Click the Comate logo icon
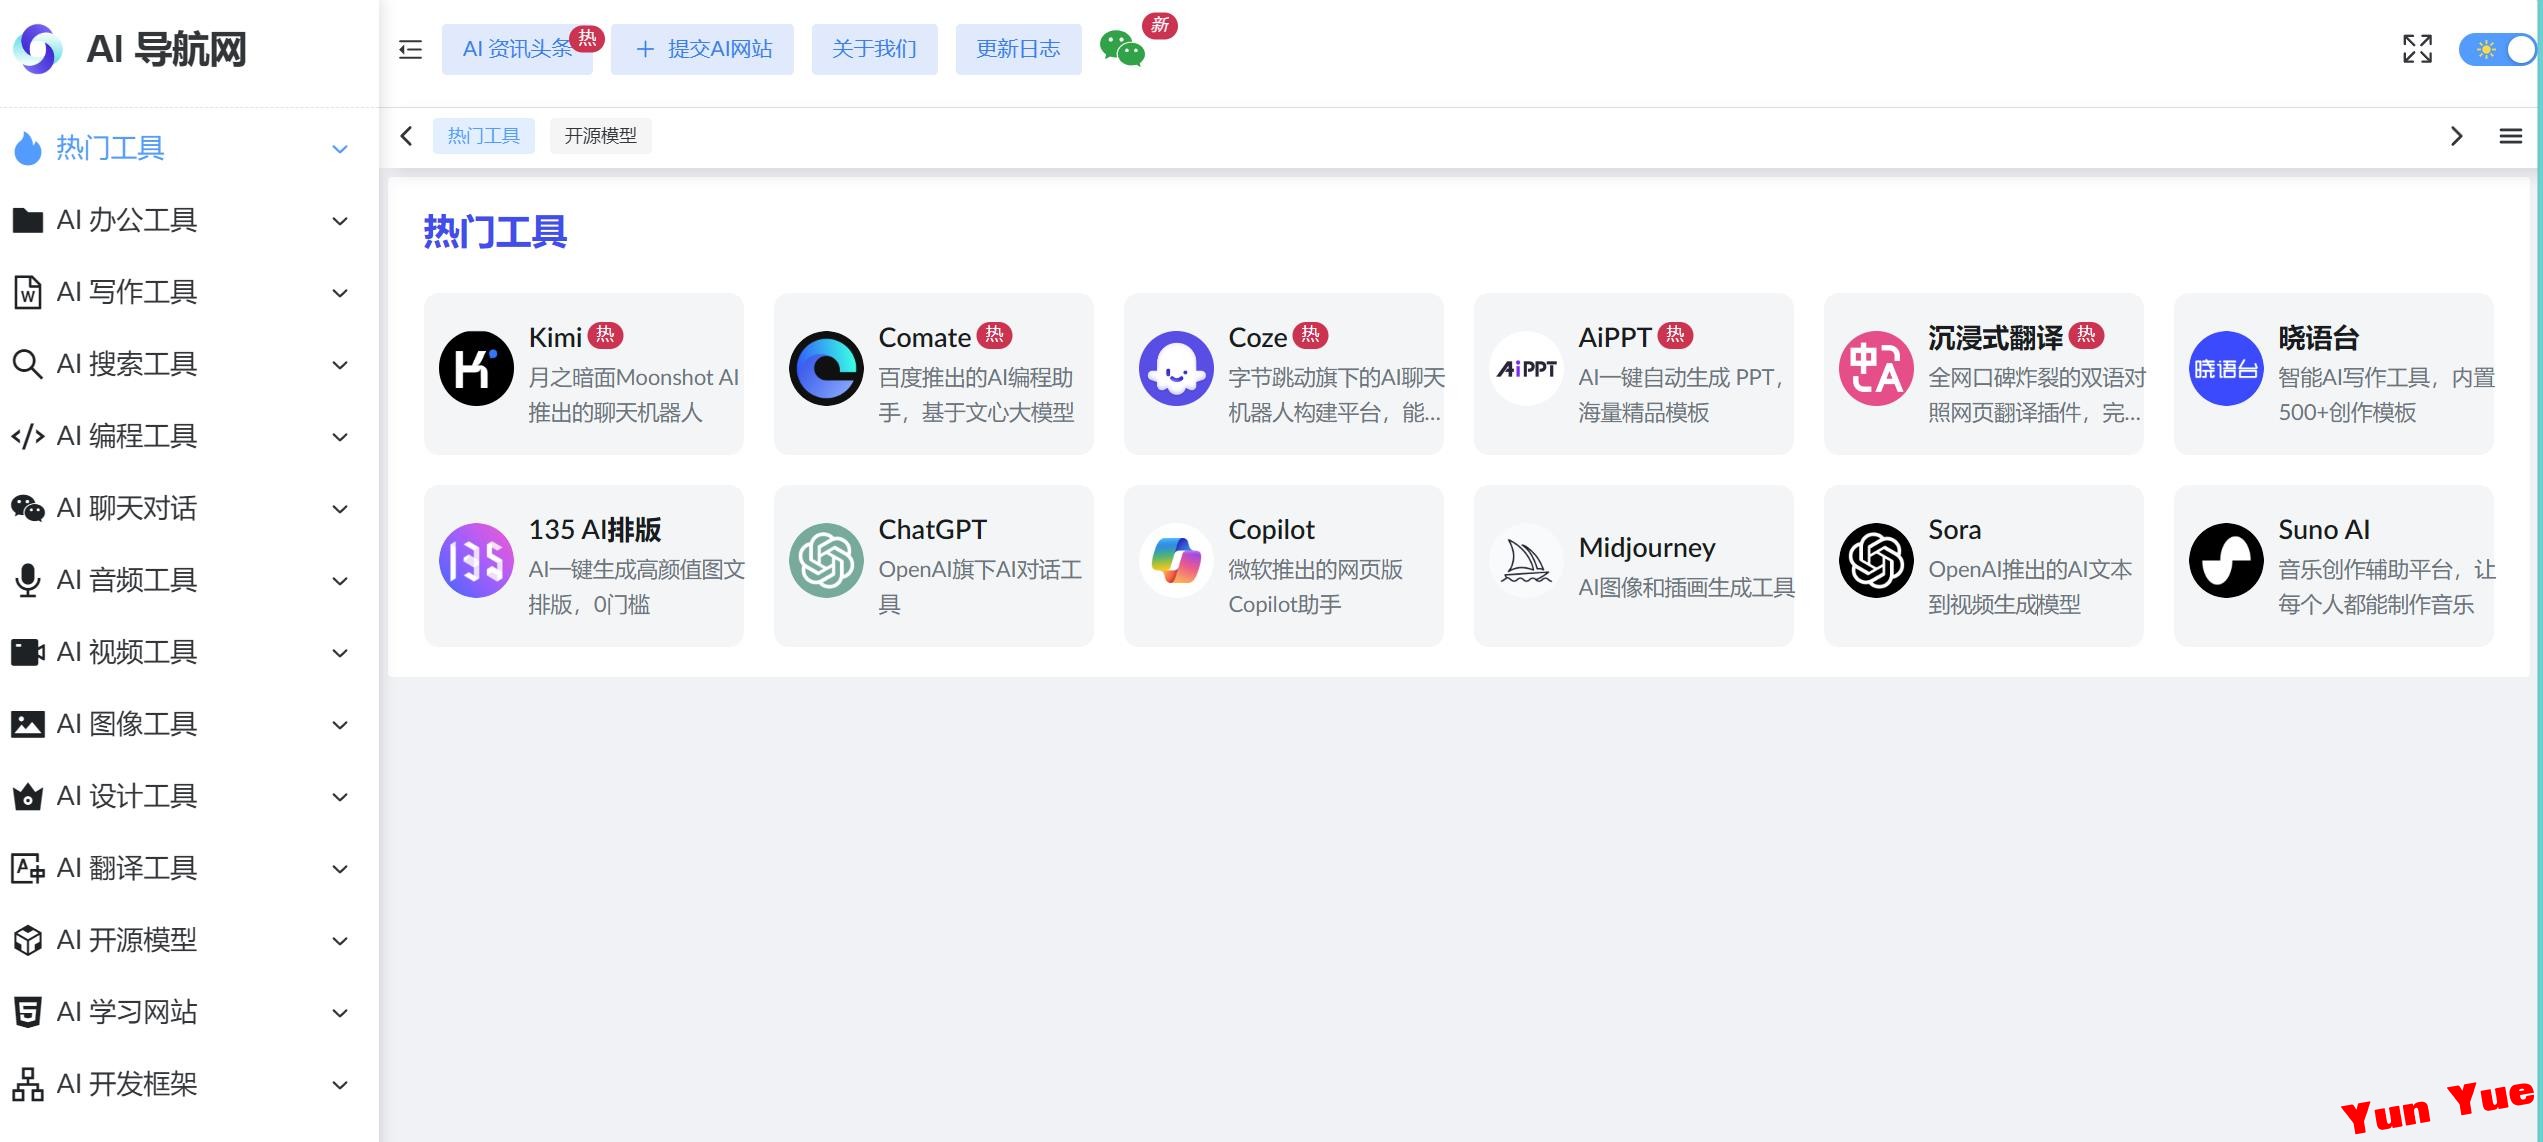 [x=826, y=369]
